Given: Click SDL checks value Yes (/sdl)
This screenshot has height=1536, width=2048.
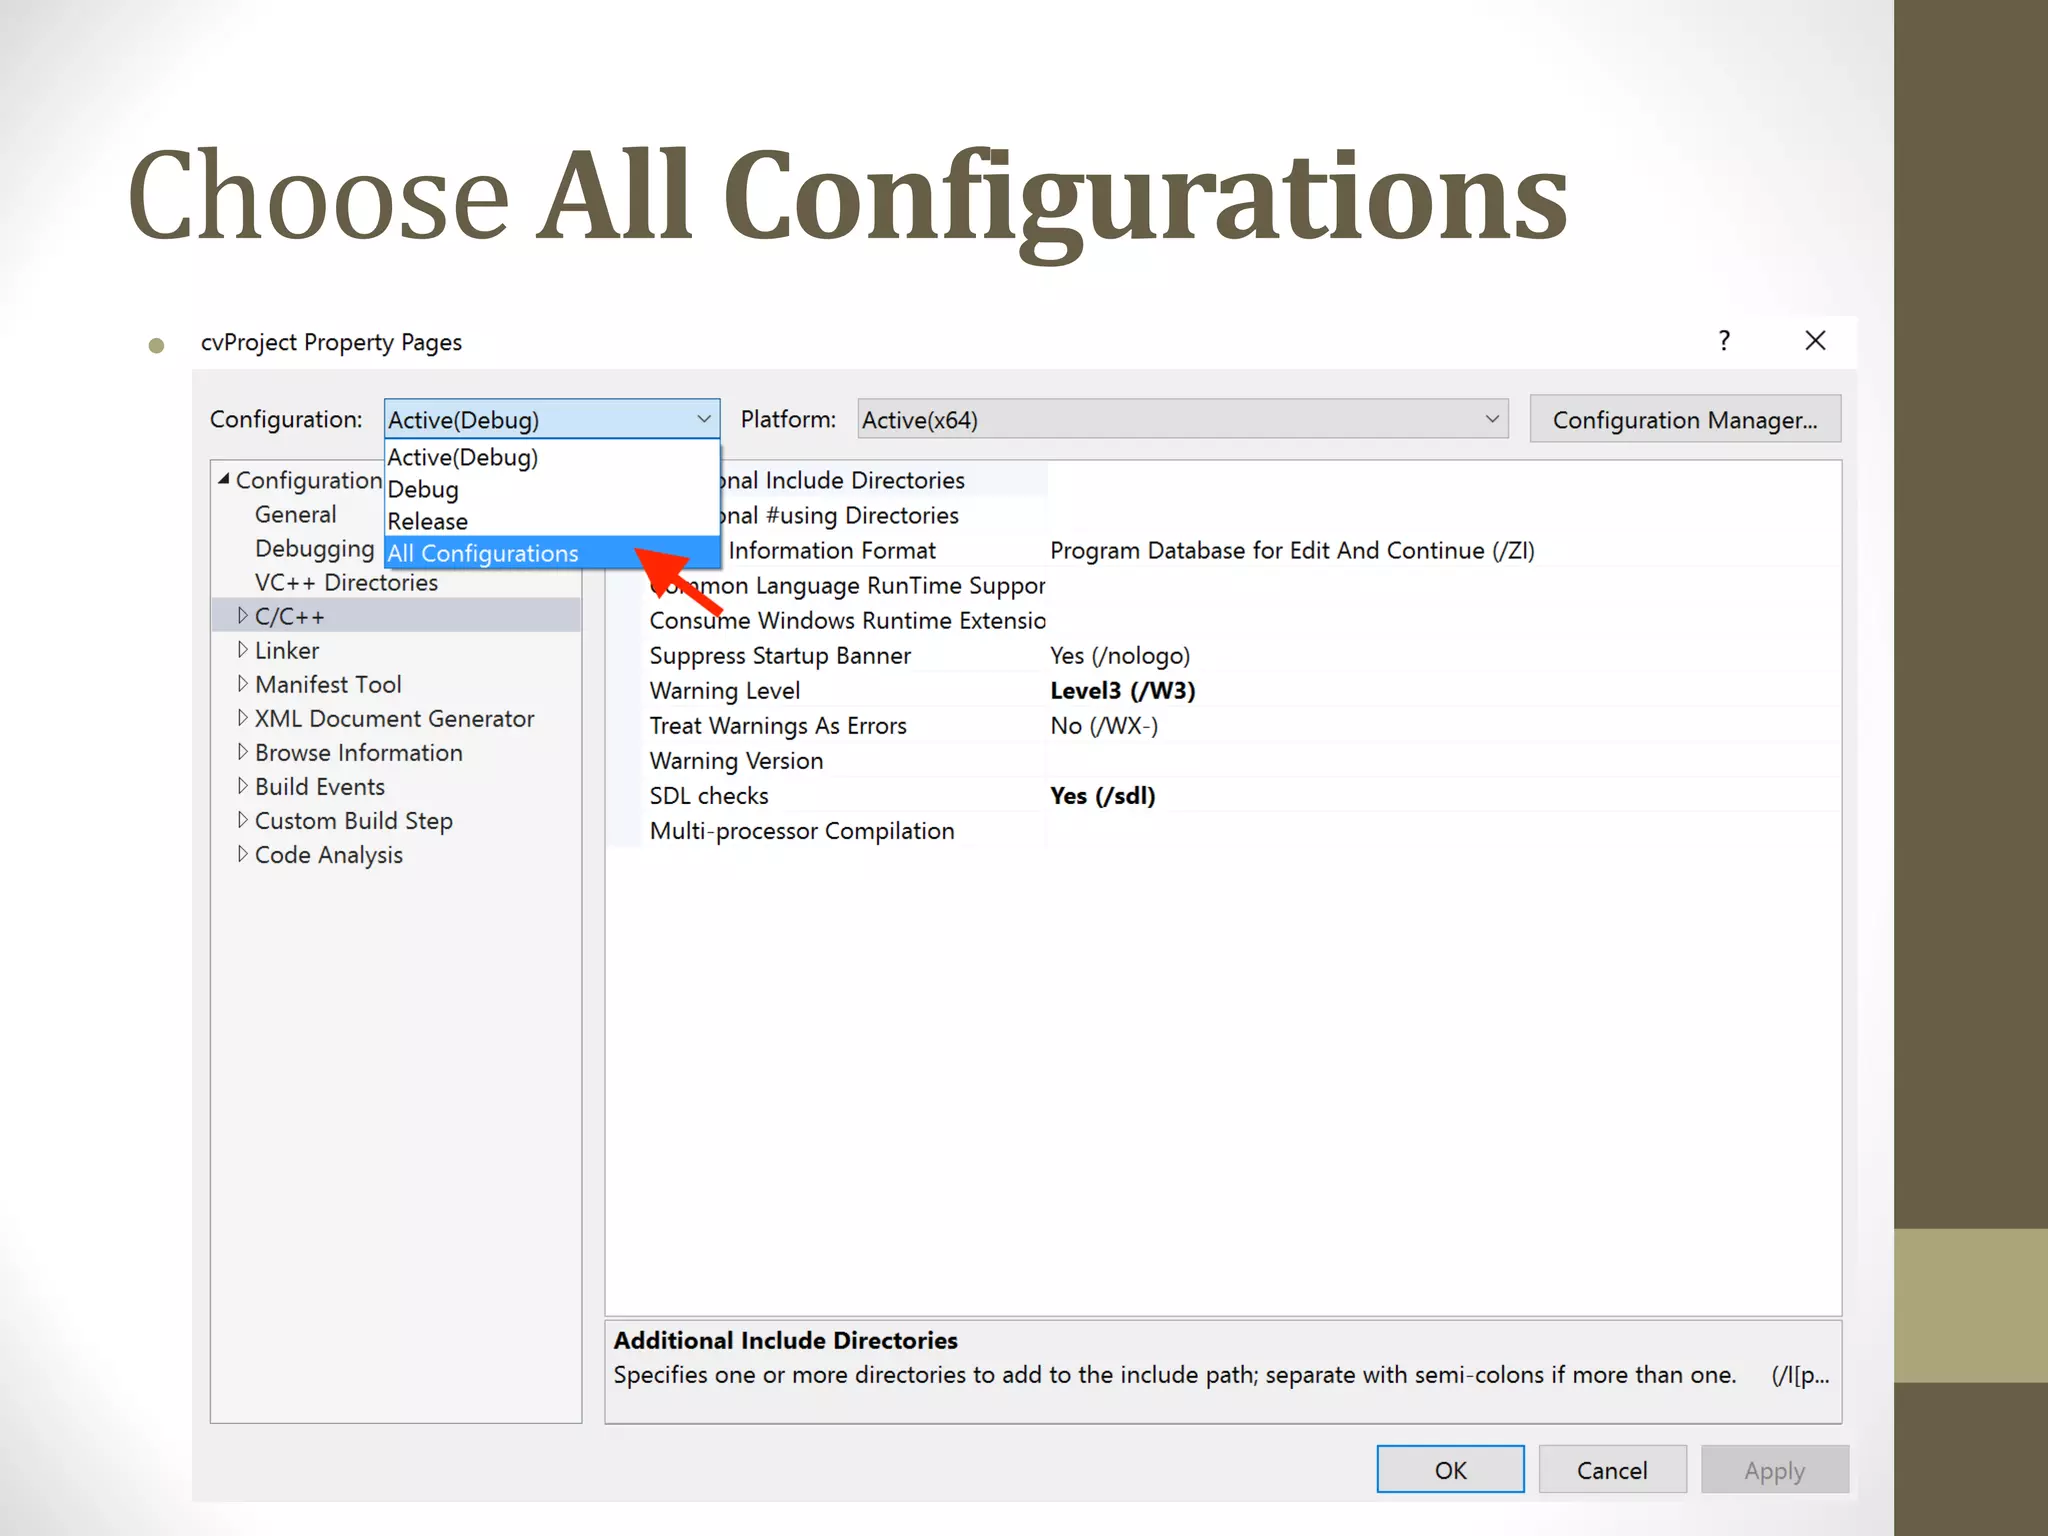Looking at the screenshot, I should coord(1102,795).
